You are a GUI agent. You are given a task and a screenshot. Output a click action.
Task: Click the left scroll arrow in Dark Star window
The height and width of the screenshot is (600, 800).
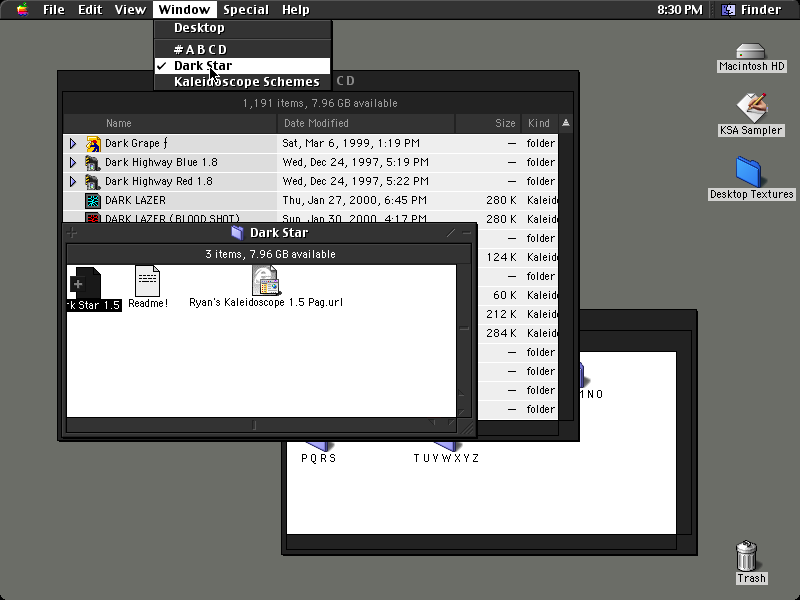pos(433,424)
